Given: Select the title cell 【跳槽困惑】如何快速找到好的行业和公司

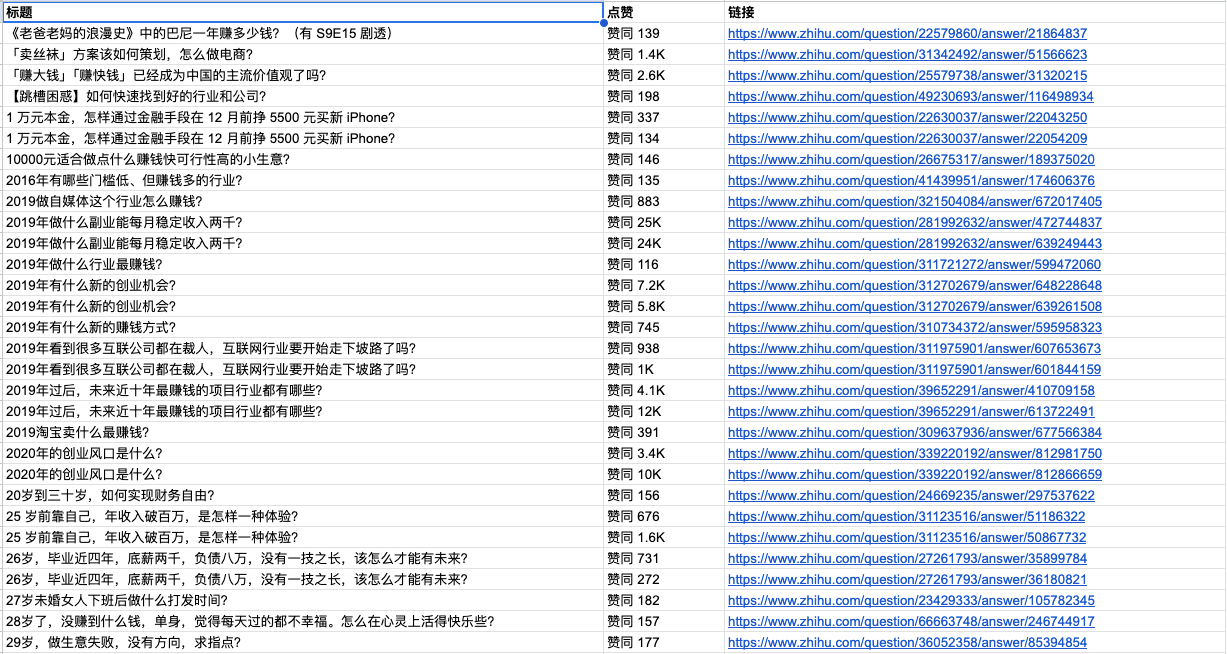Looking at the screenshot, I should [x=303, y=96].
